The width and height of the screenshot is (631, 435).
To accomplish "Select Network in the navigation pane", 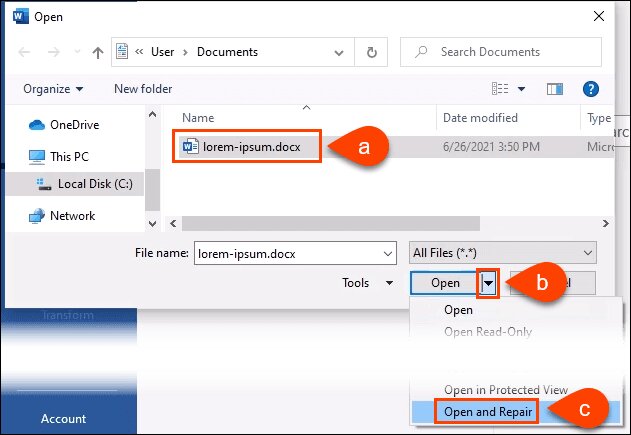I will point(72,216).
